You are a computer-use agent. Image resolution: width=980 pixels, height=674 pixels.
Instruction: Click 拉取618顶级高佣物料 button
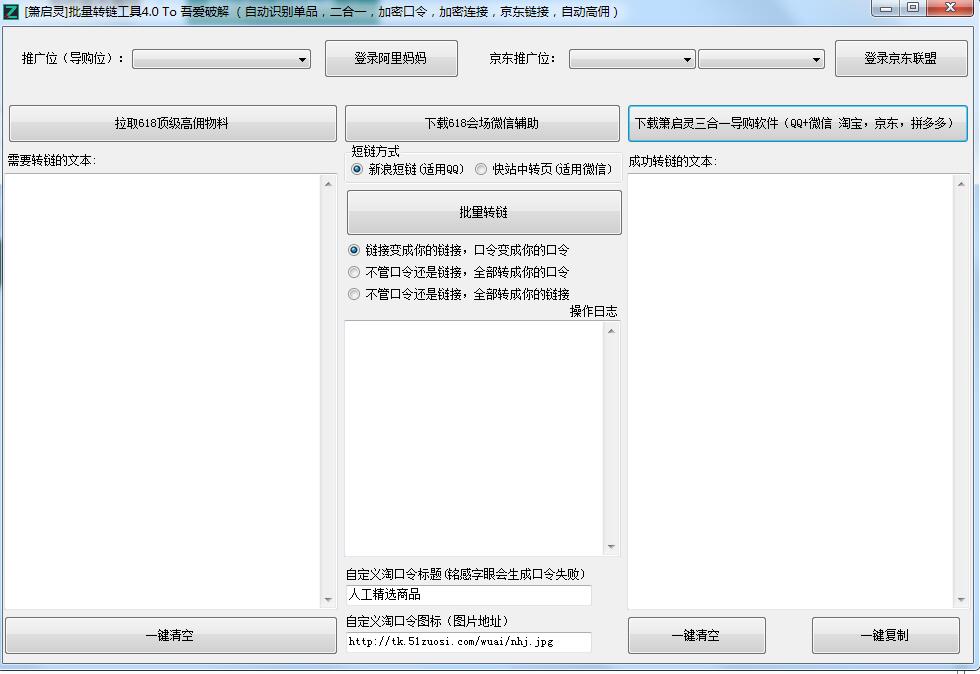coord(171,122)
